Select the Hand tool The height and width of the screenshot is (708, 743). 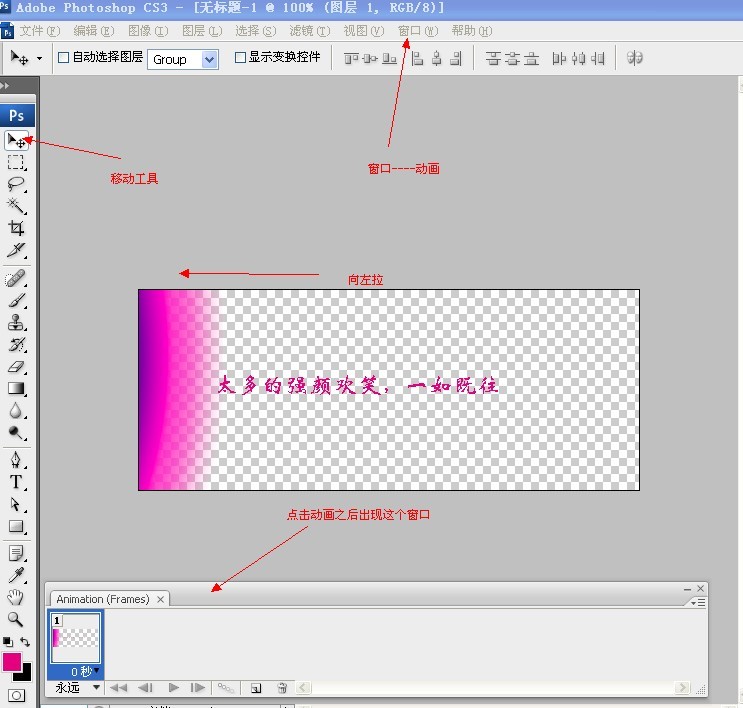coord(16,597)
